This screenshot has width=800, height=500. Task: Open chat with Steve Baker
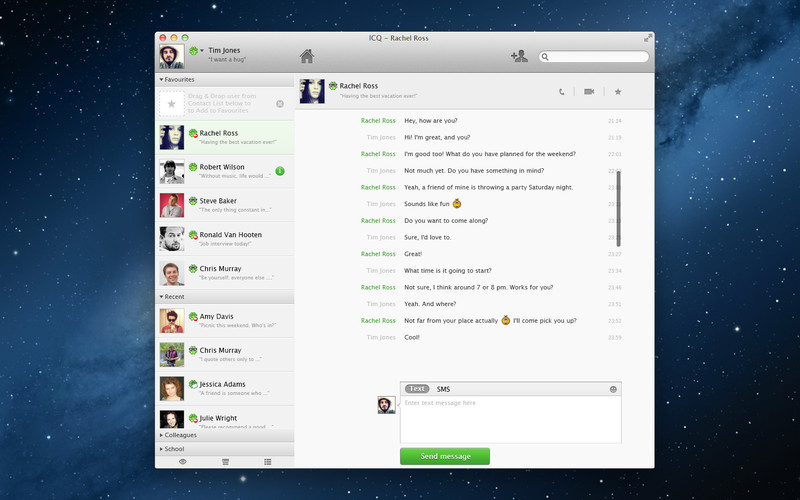pos(224,205)
